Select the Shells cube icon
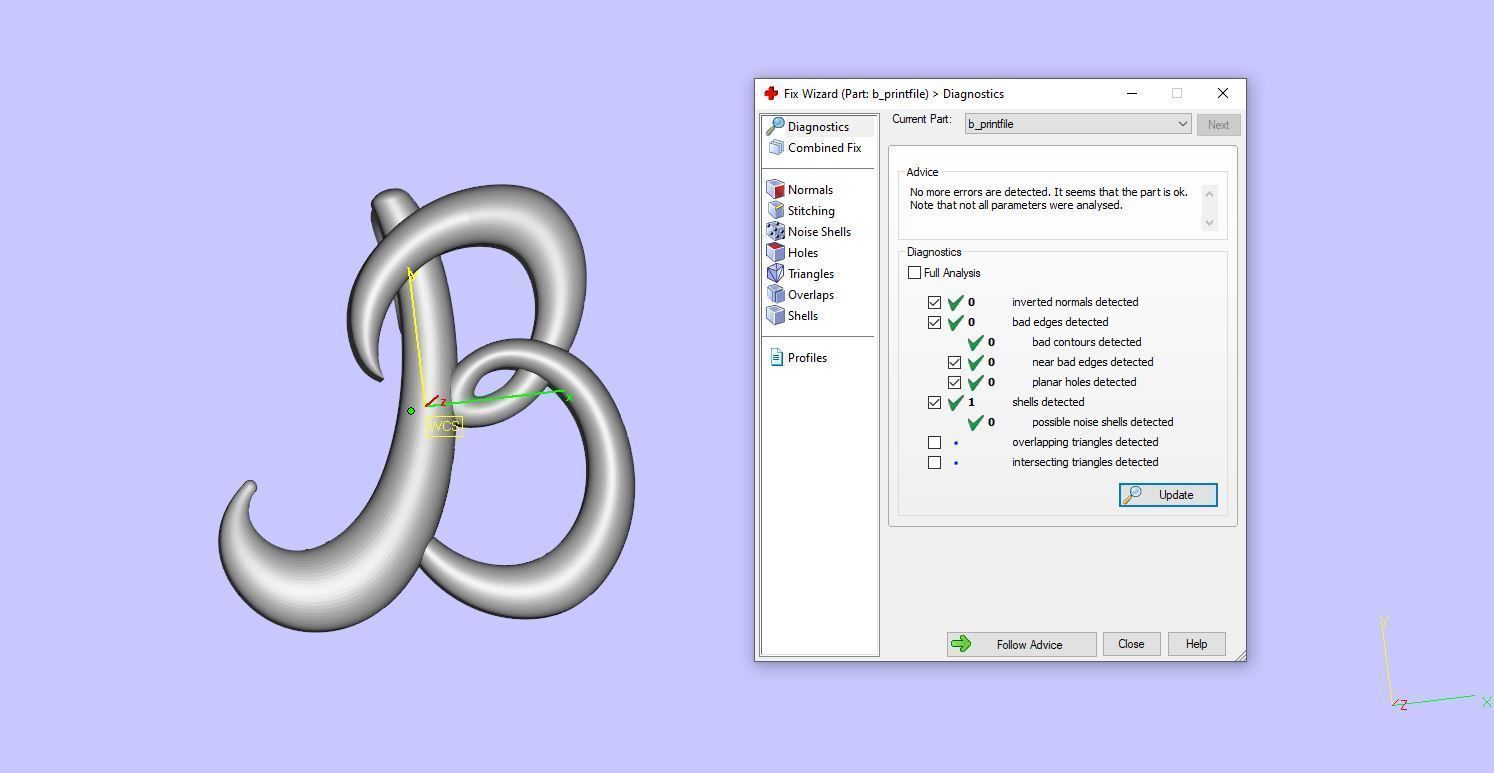The image size is (1494, 773). pyautogui.click(x=775, y=315)
